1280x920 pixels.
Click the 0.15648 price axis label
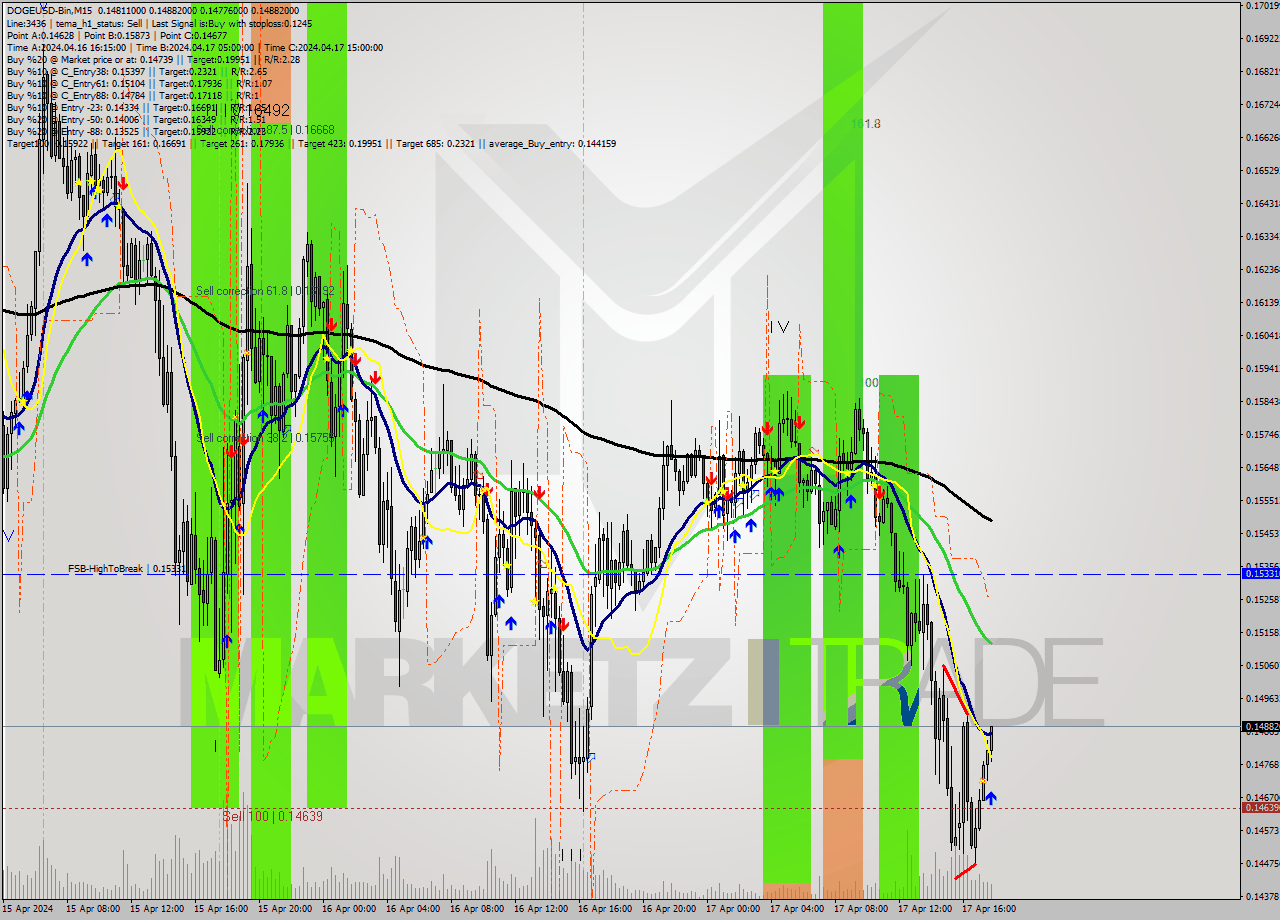click(x=1262, y=467)
